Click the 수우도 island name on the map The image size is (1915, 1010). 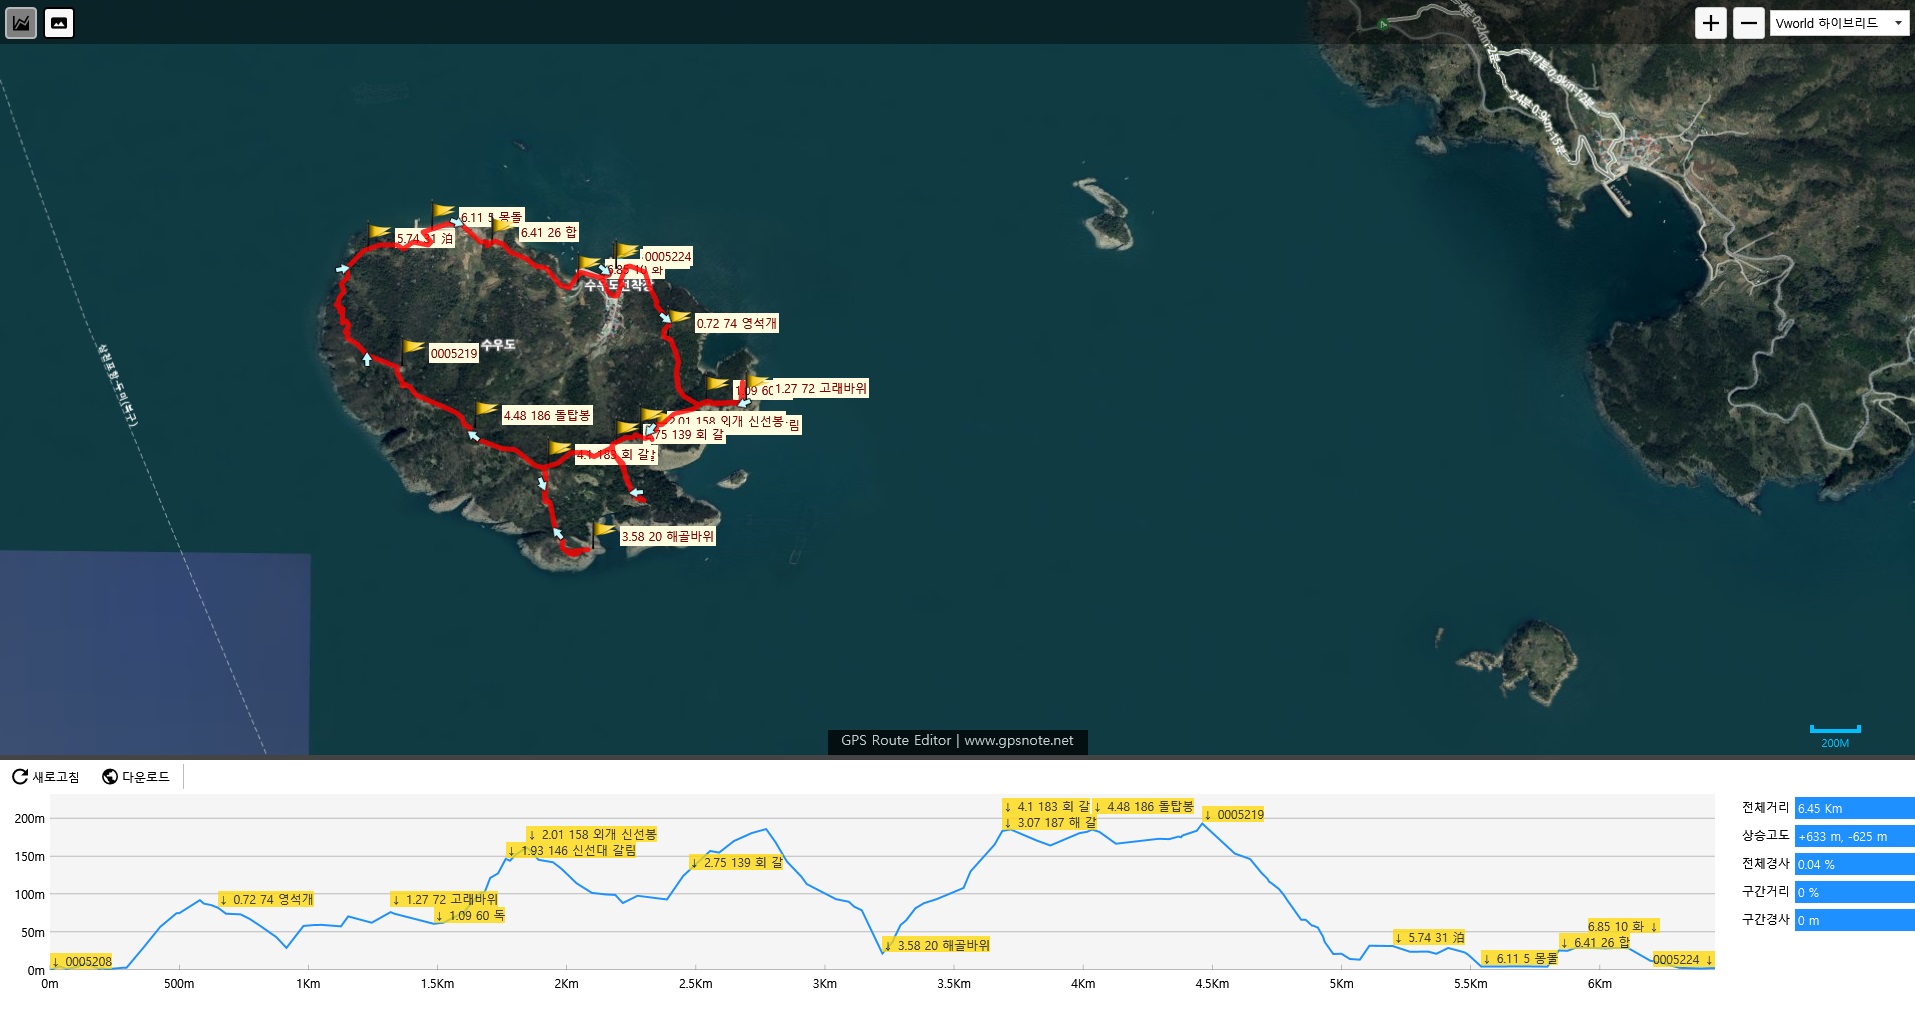(x=498, y=344)
